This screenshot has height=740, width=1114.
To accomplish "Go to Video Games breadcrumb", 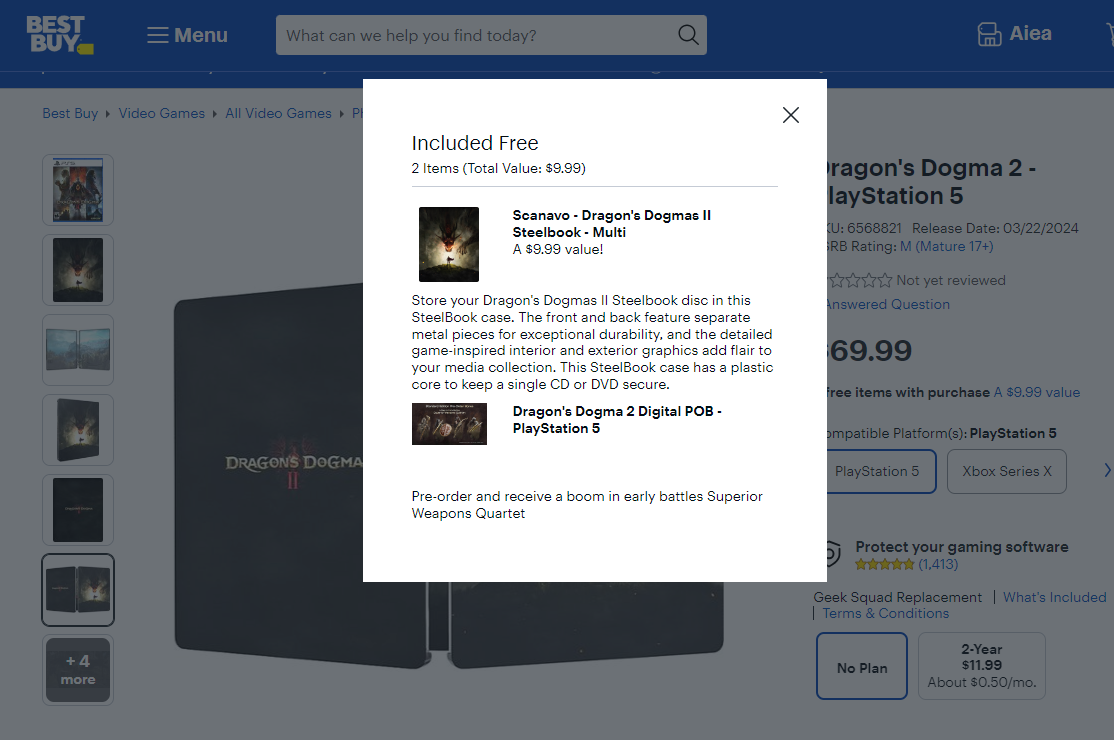I will (x=161, y=113).
